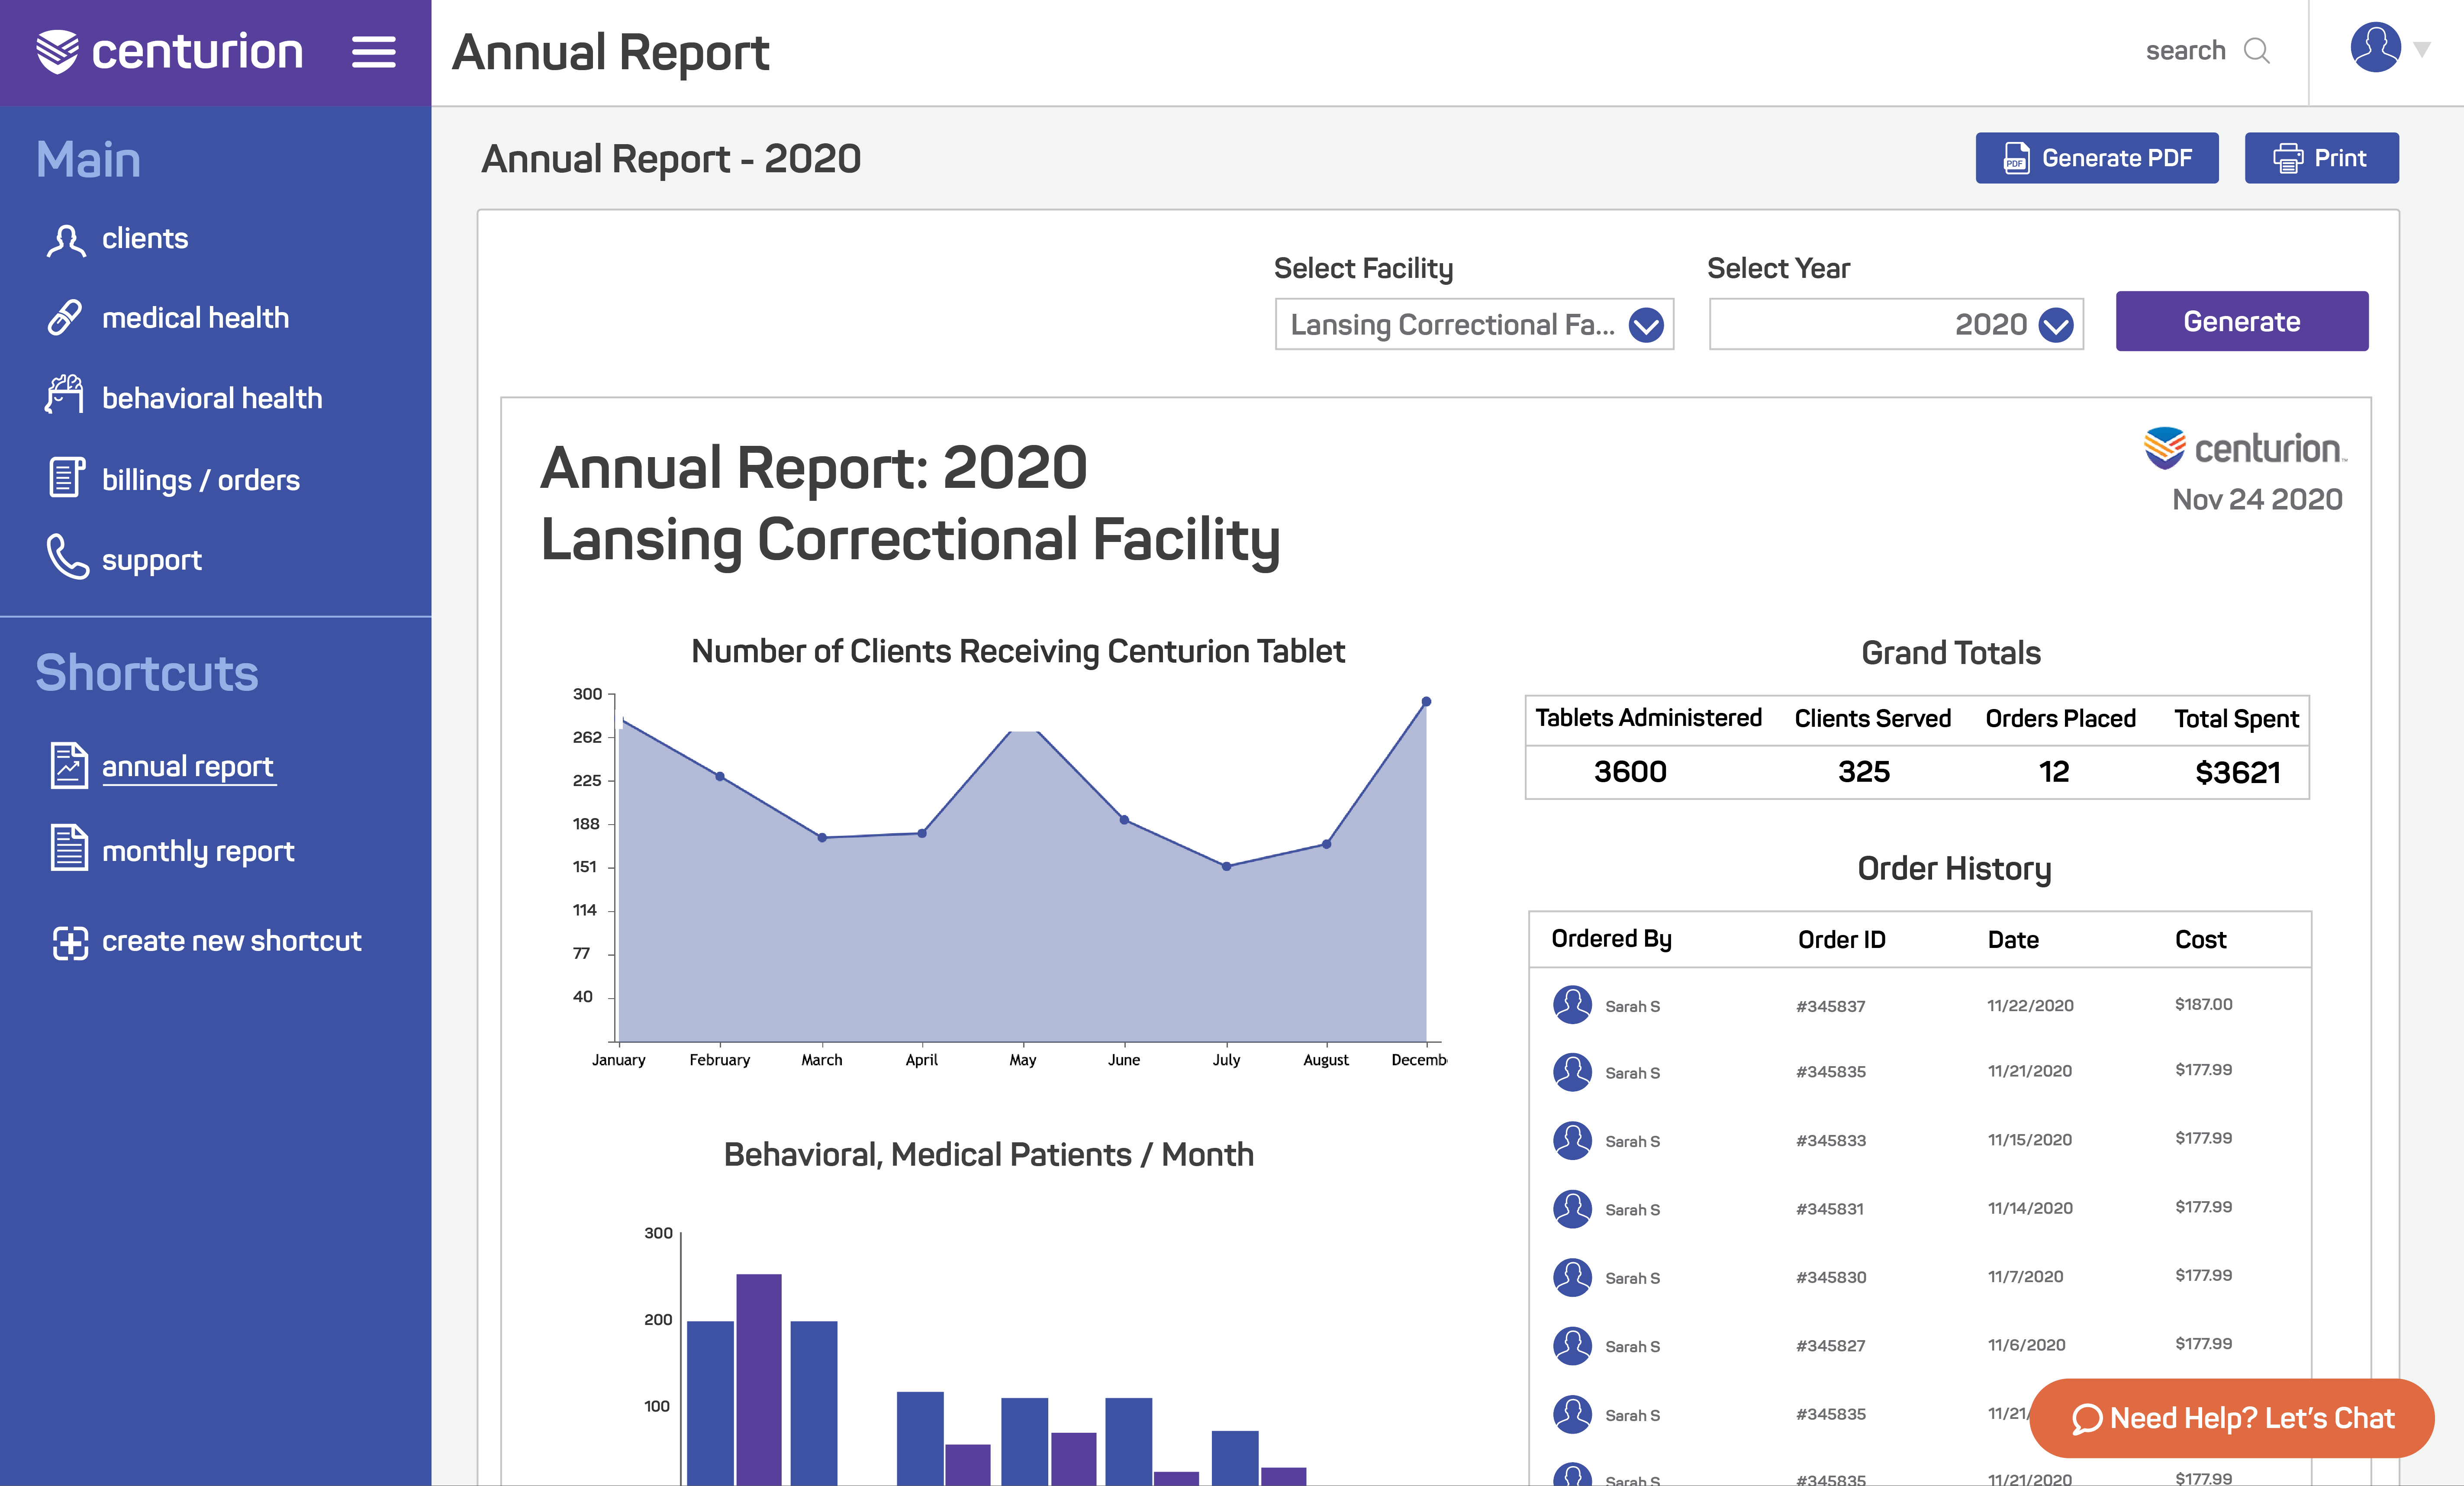This screenshot has width=2464, height=1486.
Task: Click the PDF file icon on Generate PDF
Action: coord(2016,158)
